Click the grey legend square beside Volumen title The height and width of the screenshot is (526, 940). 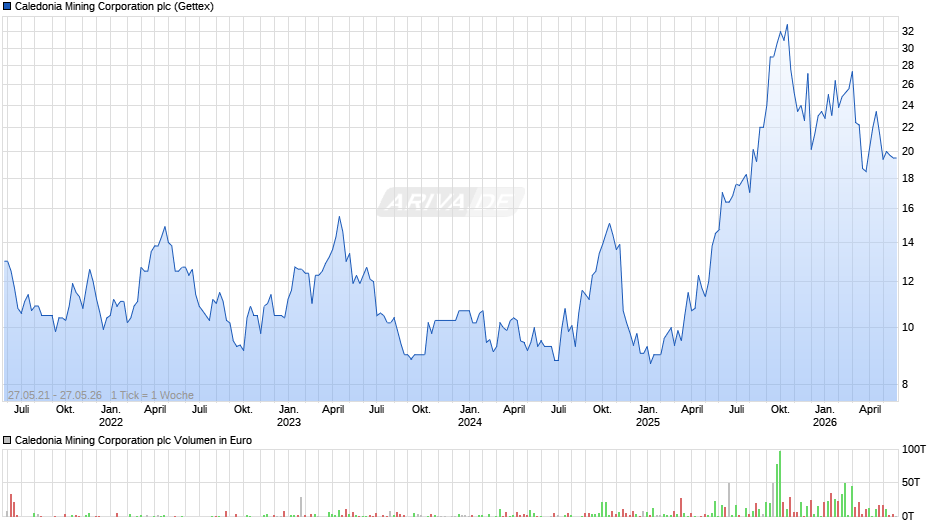(7, 440)
